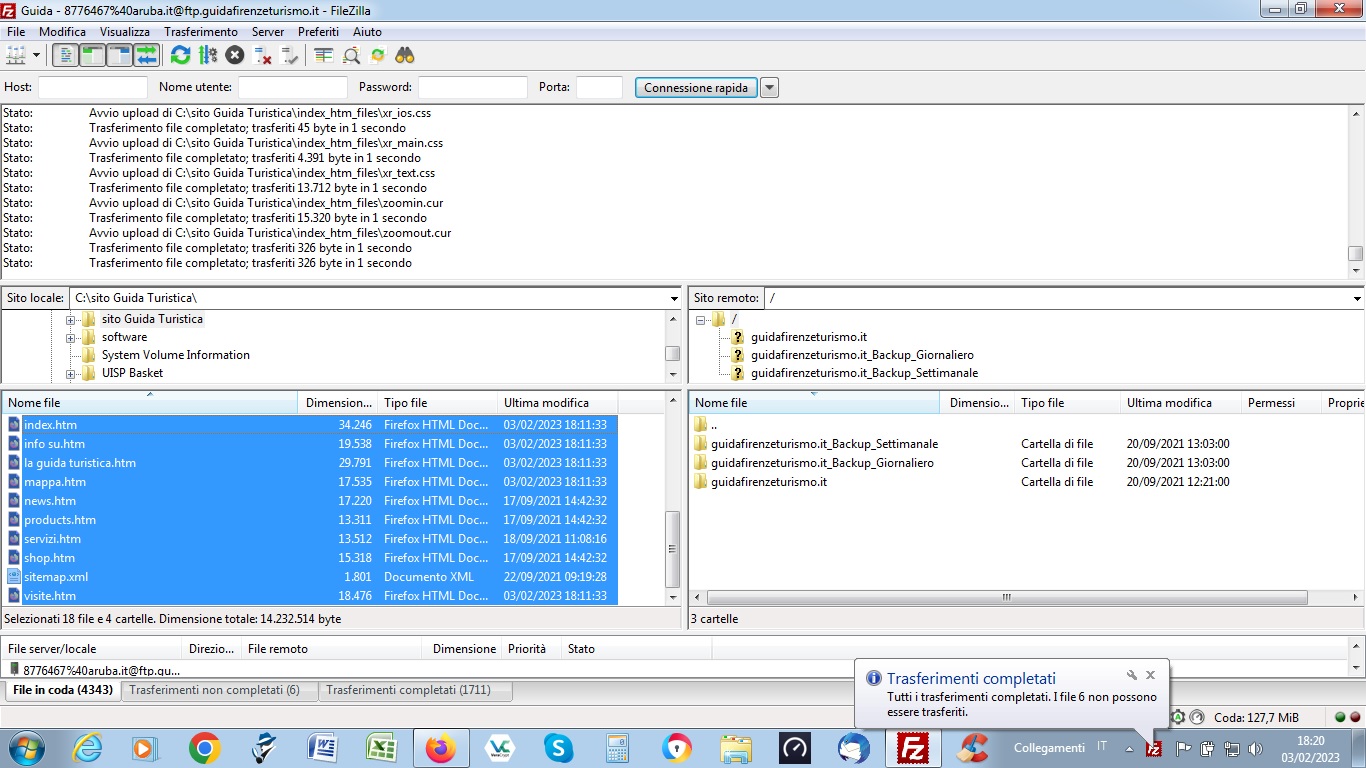Click the directory comparison magnifier icon
The height and width of the screenshot is (768, 1366).
click(351, 55)
